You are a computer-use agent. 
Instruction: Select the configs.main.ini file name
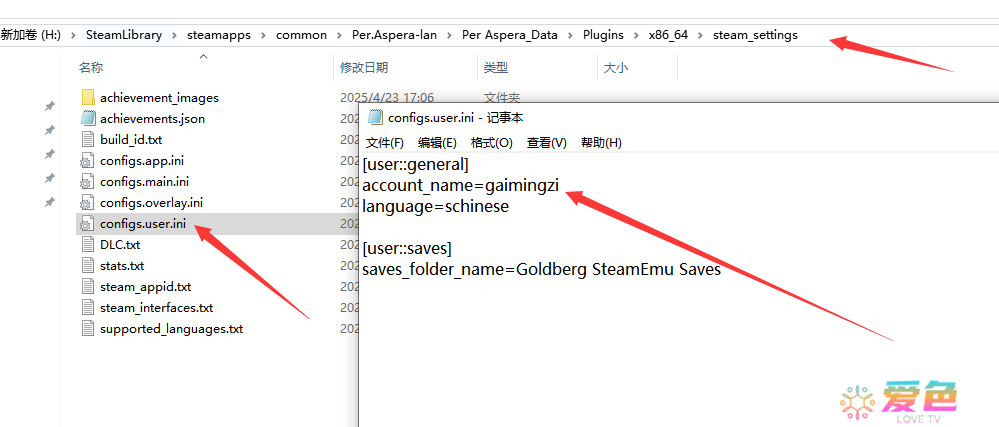[x=145, y=182]
